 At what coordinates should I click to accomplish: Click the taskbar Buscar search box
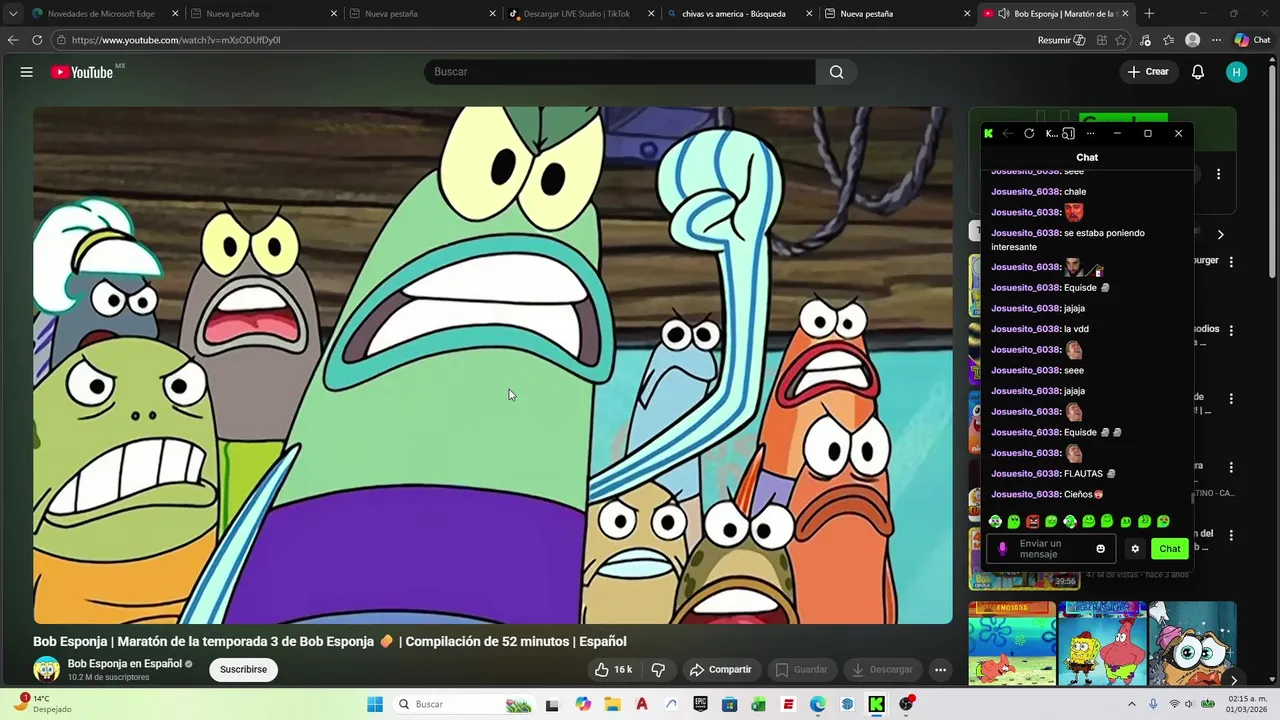coord(464,704)
